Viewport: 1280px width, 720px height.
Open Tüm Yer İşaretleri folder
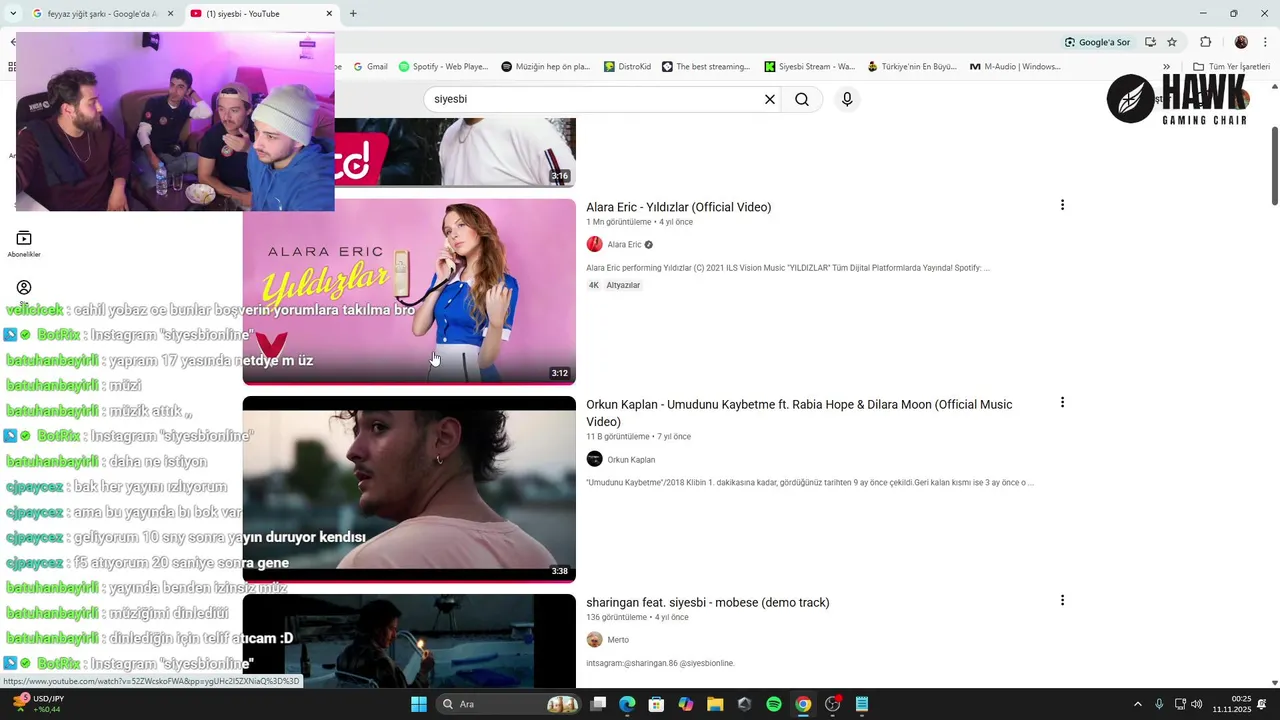click(1231, 67)
